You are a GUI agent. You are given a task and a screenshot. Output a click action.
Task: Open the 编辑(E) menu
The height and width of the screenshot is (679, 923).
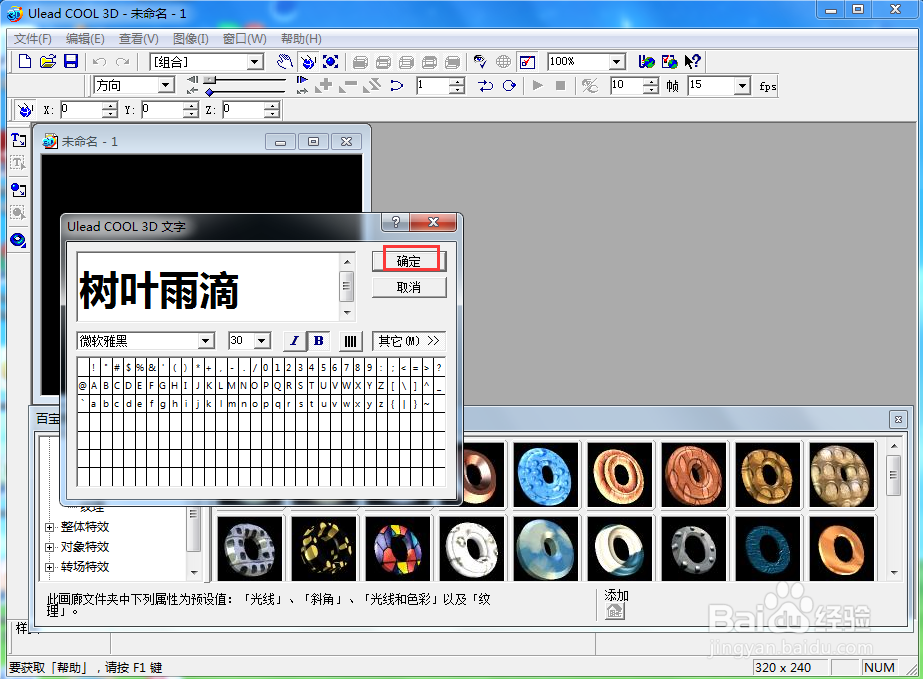85,39
